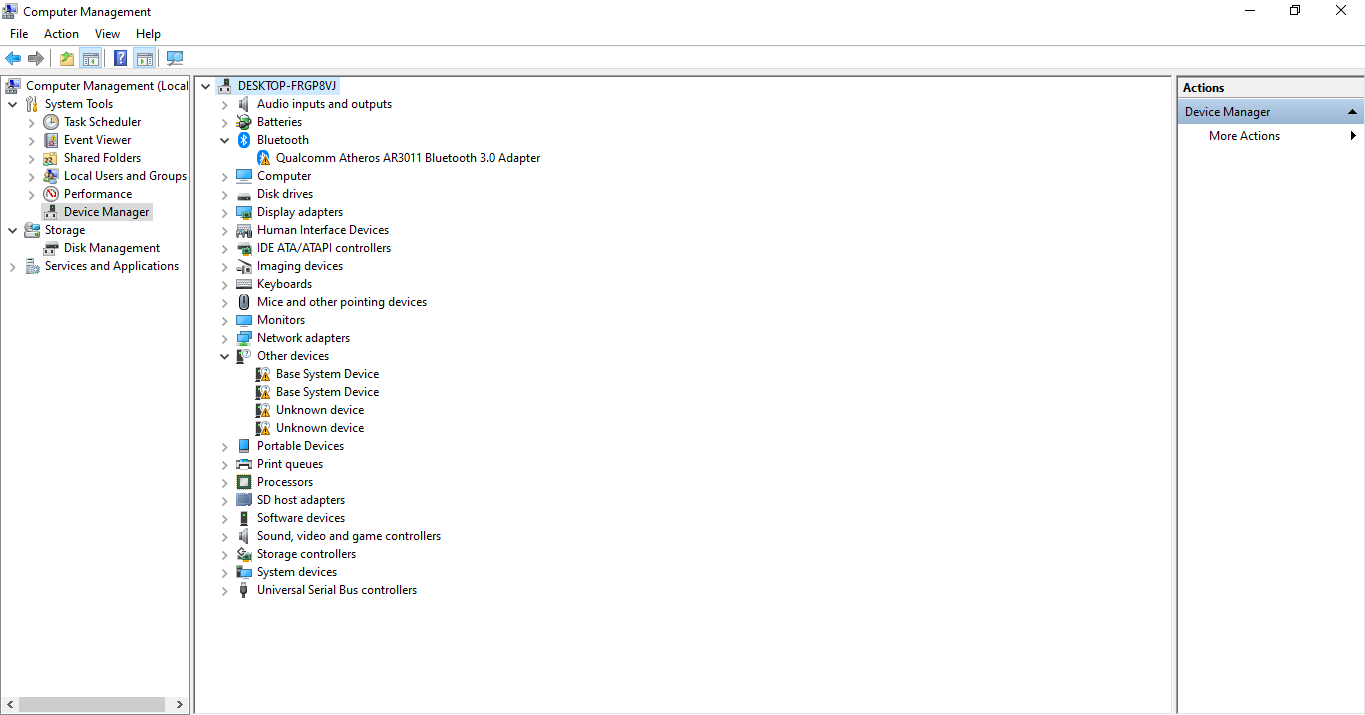Click the Performance icon in sidebar
The image size is (1365, 715).
pos(51,194)
